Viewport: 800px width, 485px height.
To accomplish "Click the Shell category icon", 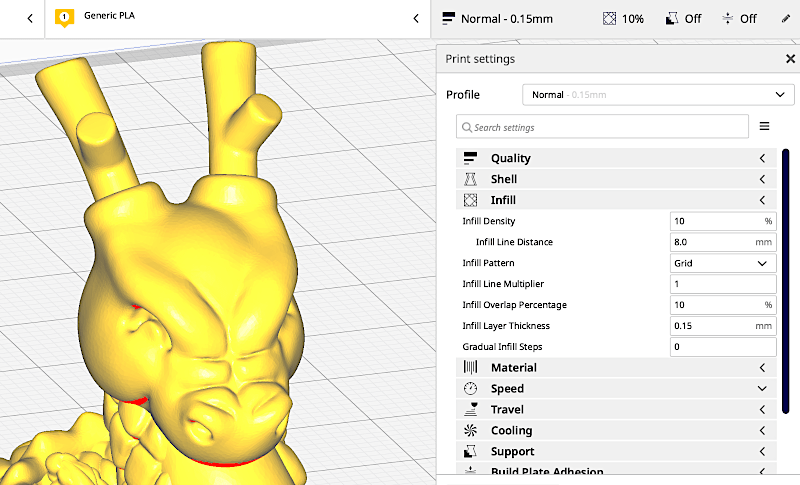I will (x=470, y=179).
